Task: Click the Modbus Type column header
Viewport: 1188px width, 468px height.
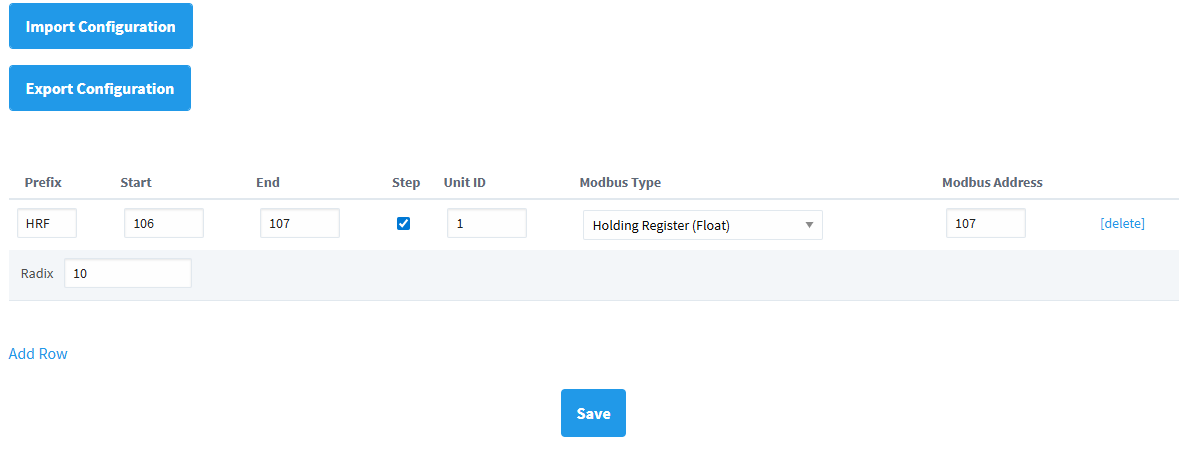Action: coord(620,182)
